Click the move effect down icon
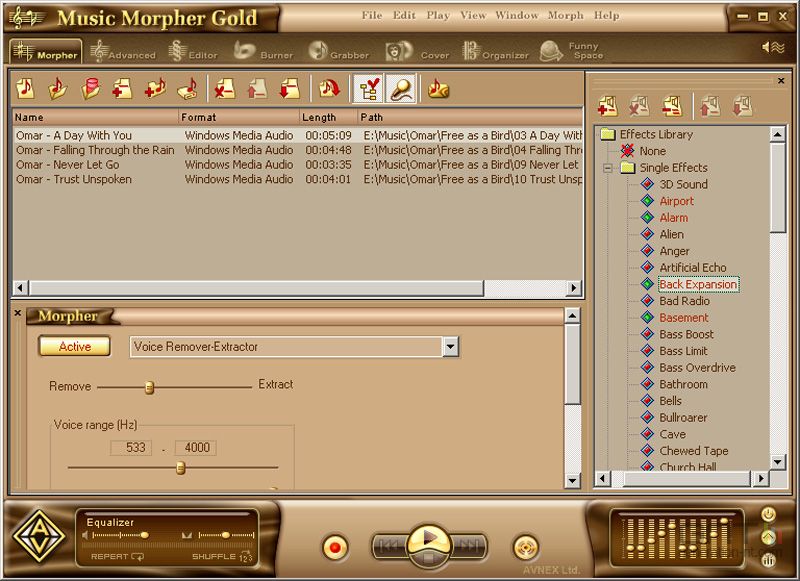The width and height of the screenshot is (800, 581). [x=742, y=106]
